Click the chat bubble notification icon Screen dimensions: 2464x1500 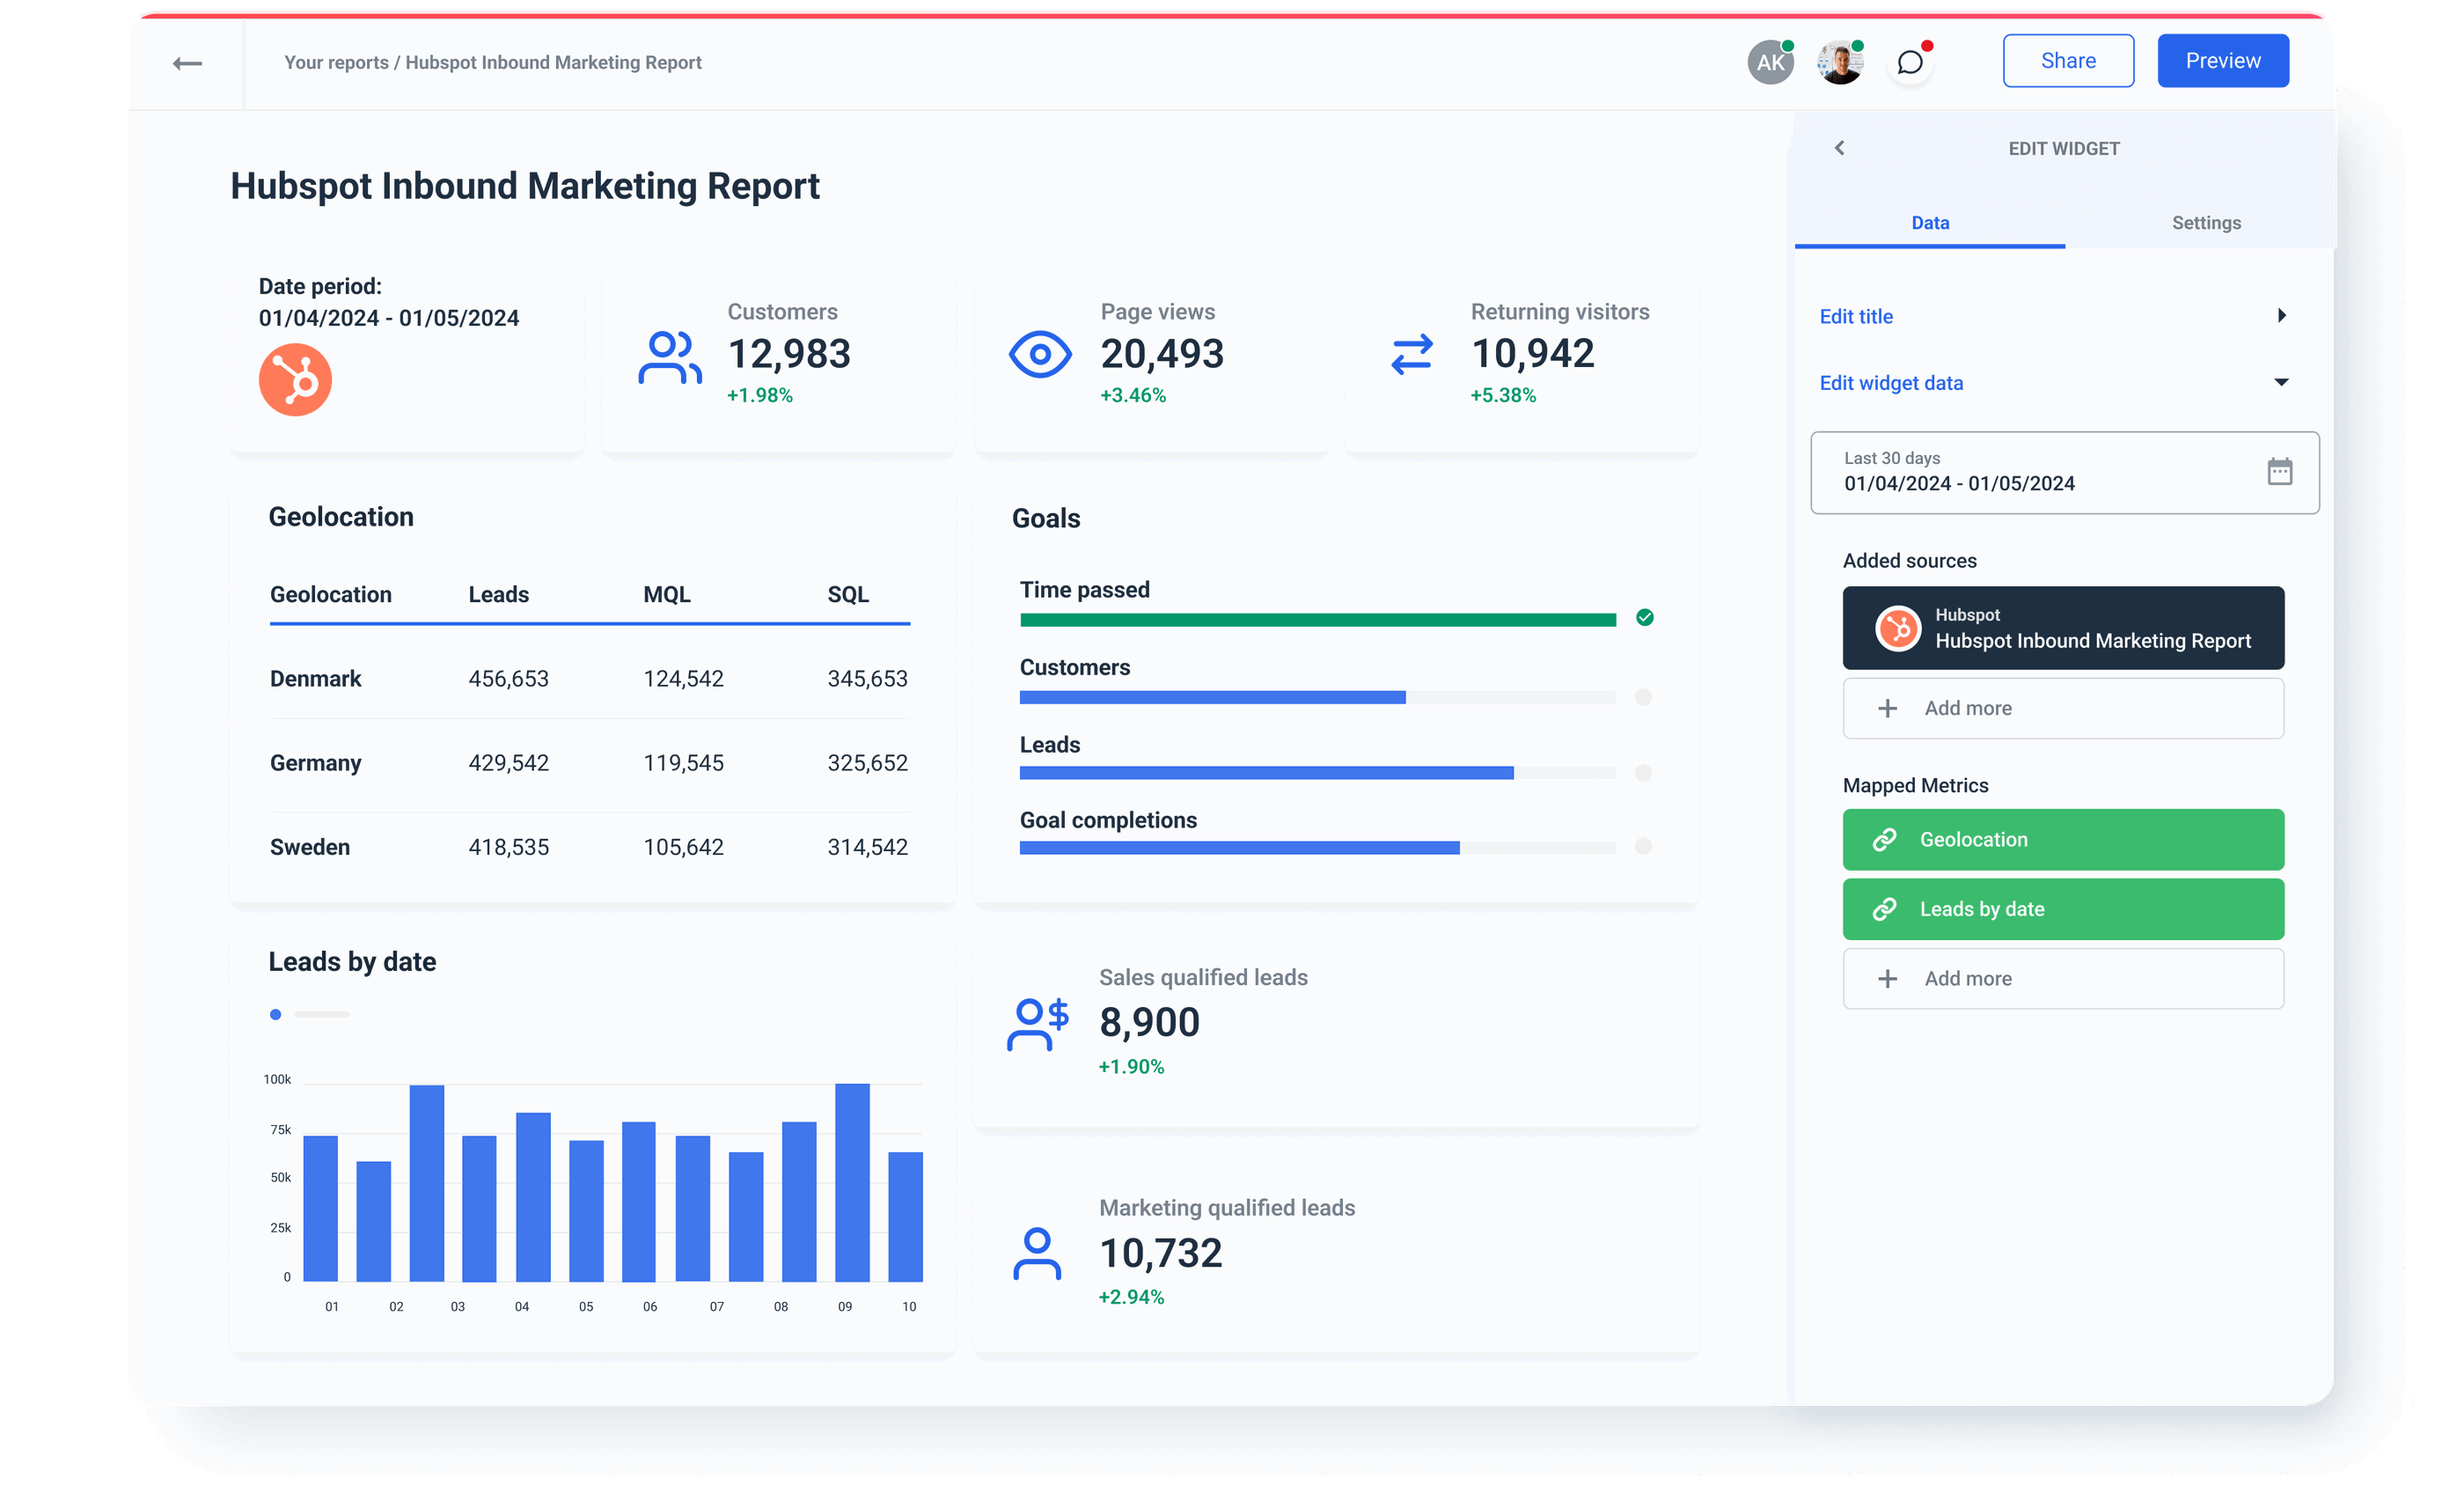point(1909,62)
